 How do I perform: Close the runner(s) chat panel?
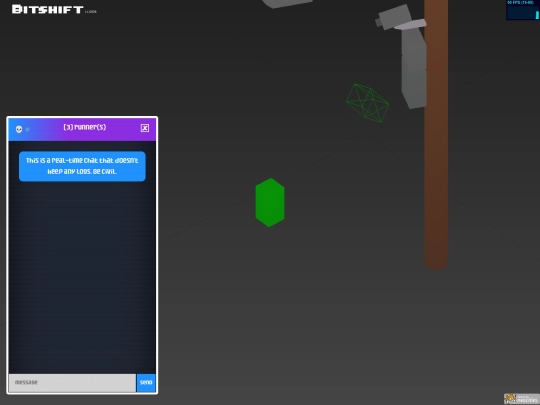145,128
